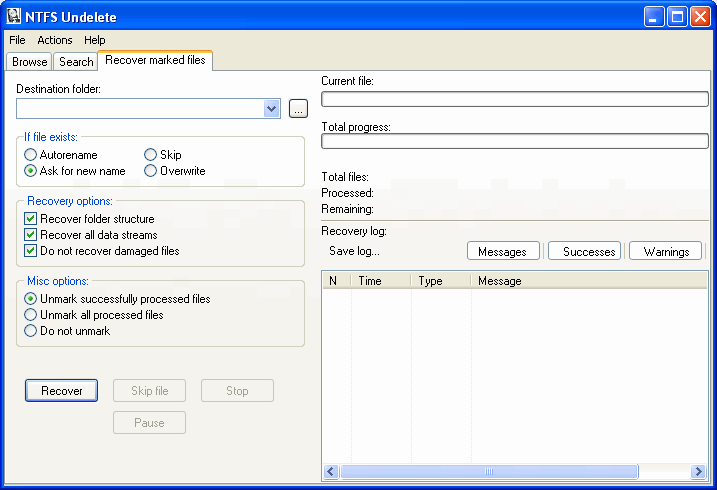Maximize the NTFS Undelete window

point(677,17)
